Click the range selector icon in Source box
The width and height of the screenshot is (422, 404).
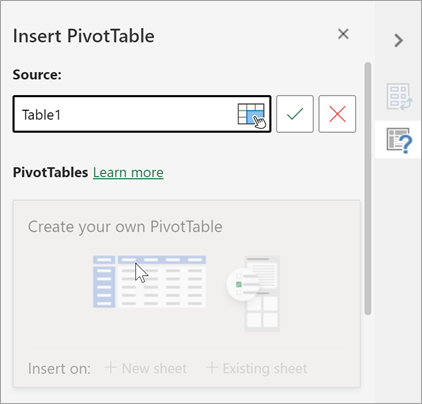252,115
